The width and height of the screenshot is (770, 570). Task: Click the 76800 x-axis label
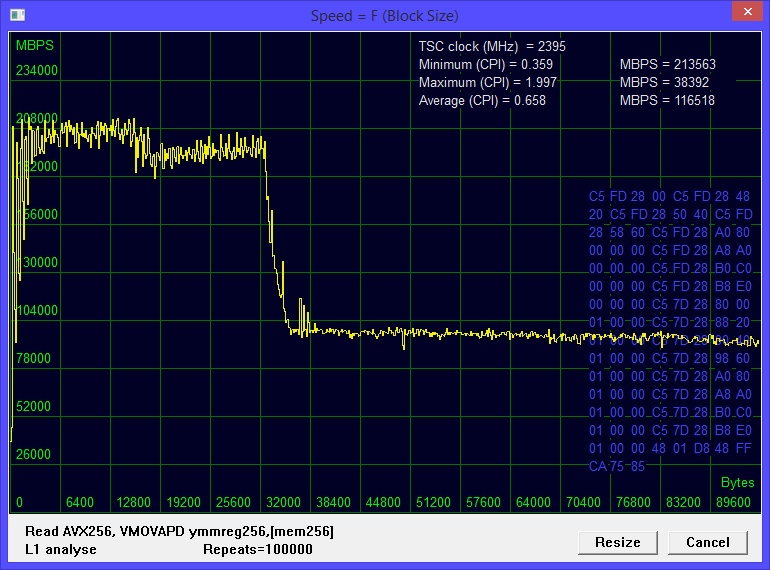tap(633, 503)
